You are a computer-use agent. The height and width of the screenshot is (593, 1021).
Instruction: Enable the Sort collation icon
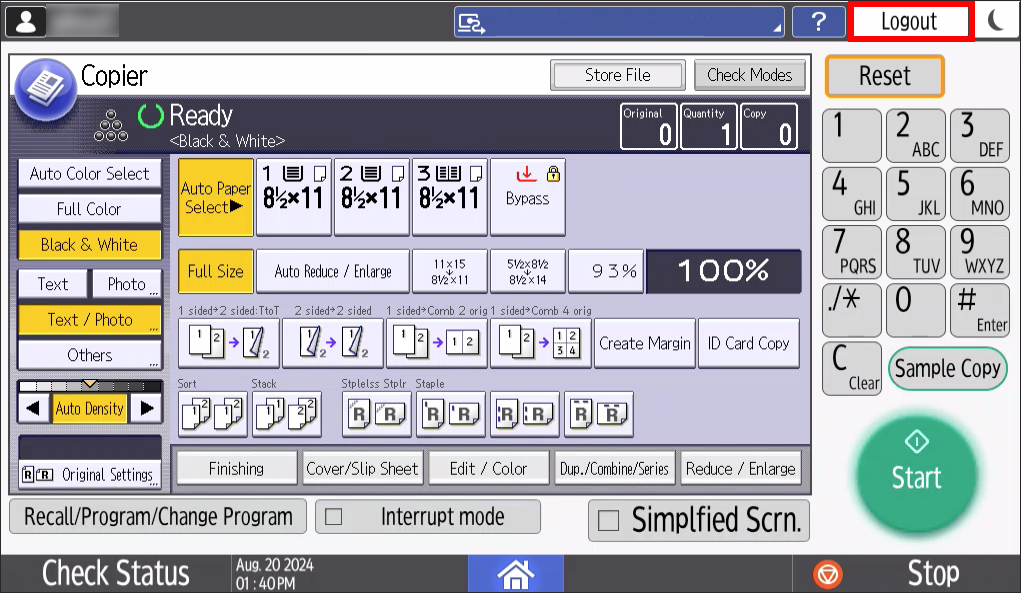[x=212, y=413]
